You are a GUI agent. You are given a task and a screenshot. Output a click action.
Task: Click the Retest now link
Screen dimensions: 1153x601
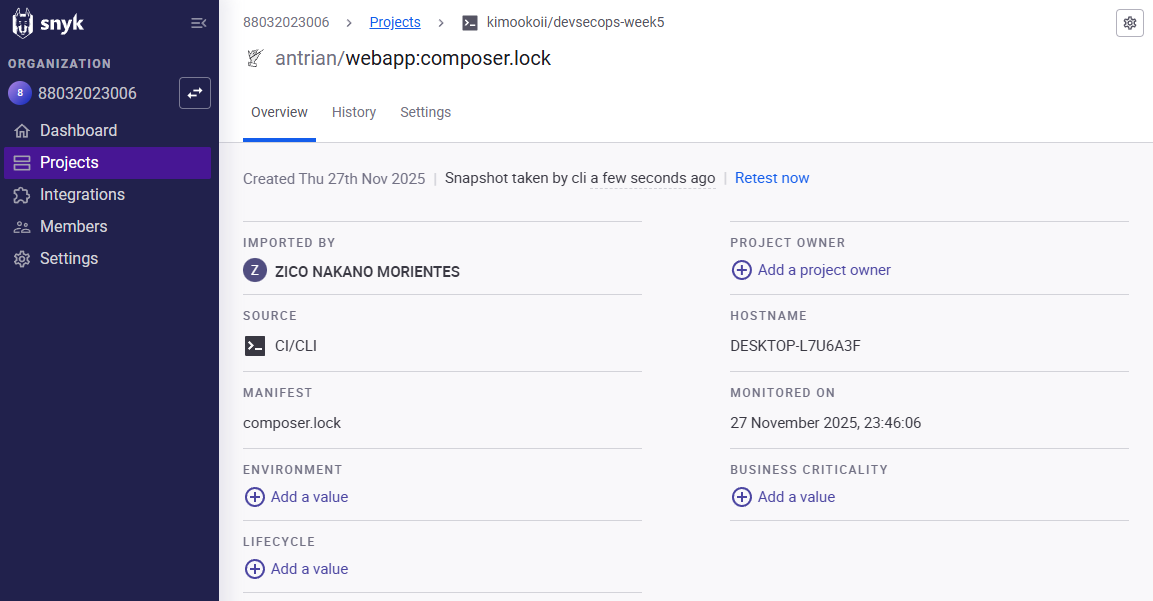point(771,178)
